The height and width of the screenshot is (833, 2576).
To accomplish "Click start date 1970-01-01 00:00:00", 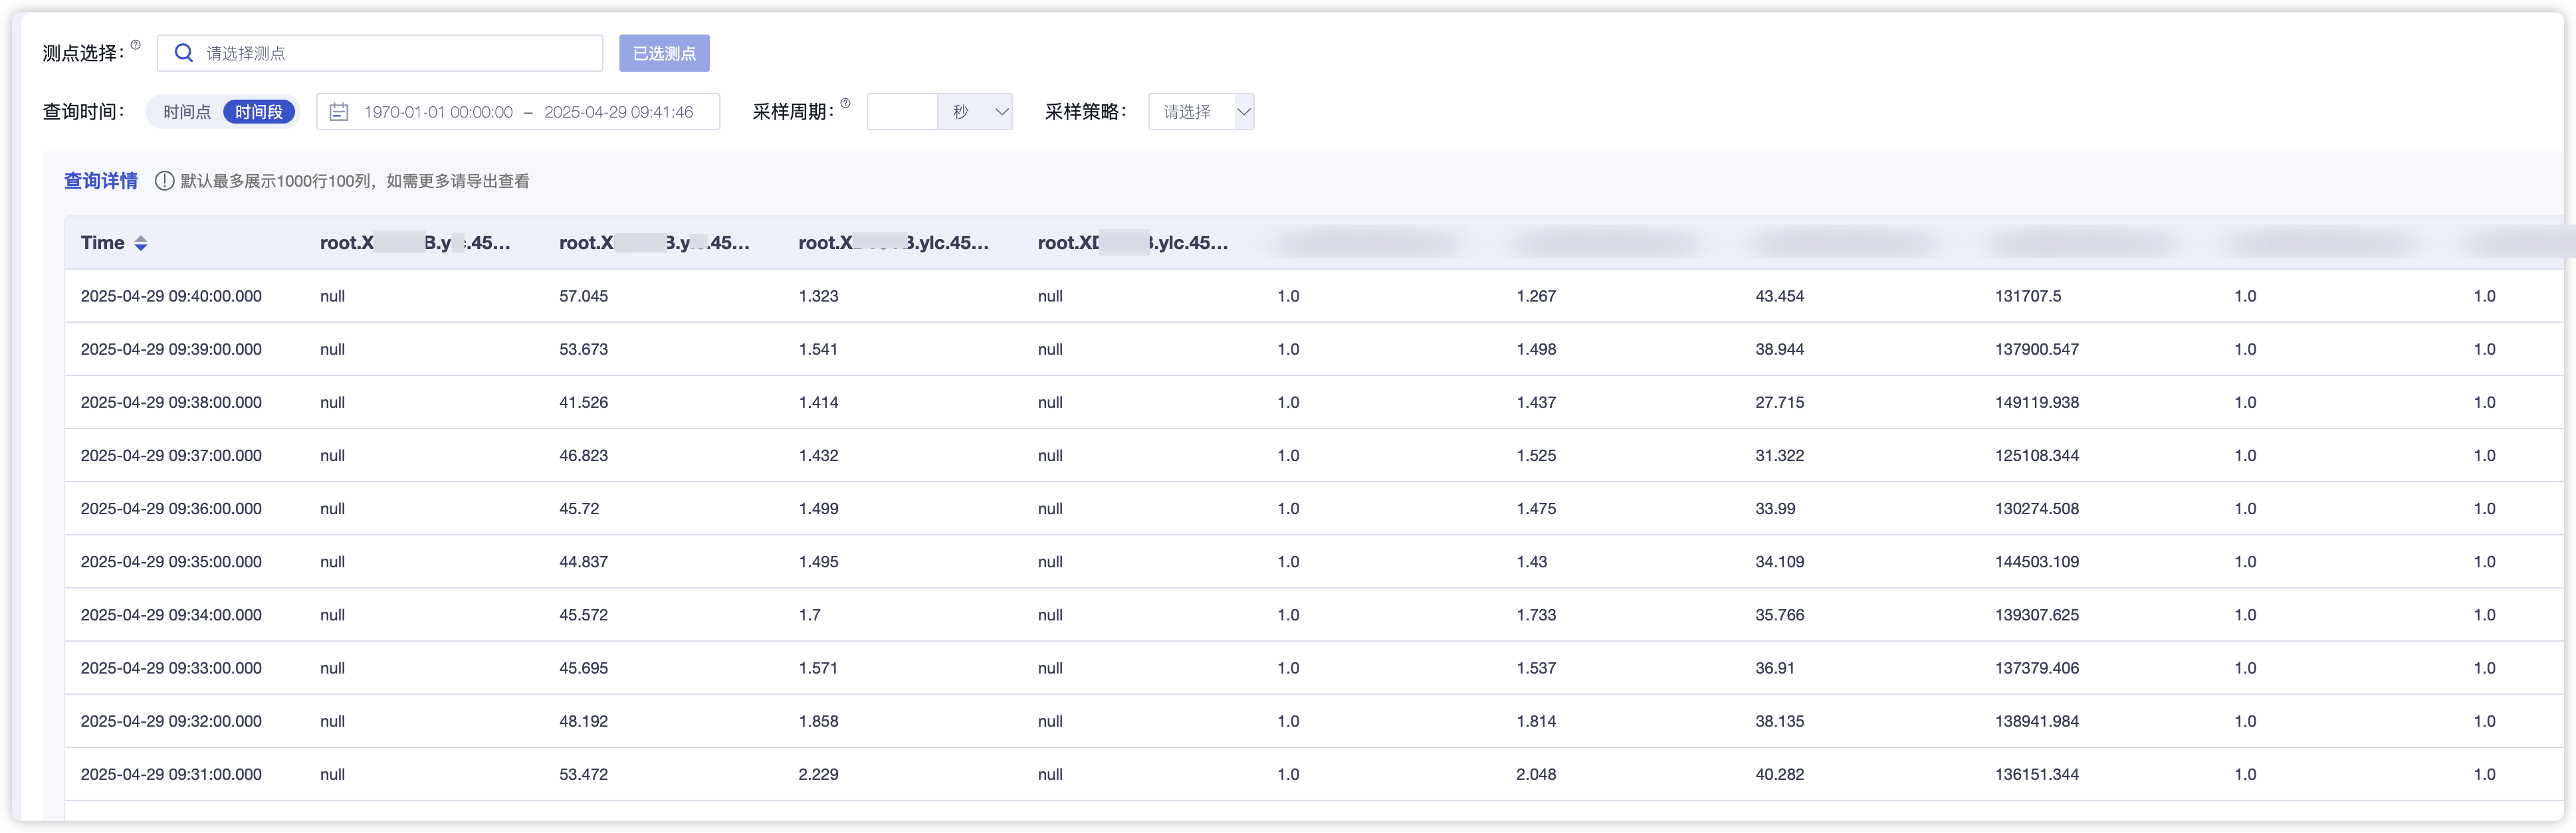I will click(x=438, y=112).
